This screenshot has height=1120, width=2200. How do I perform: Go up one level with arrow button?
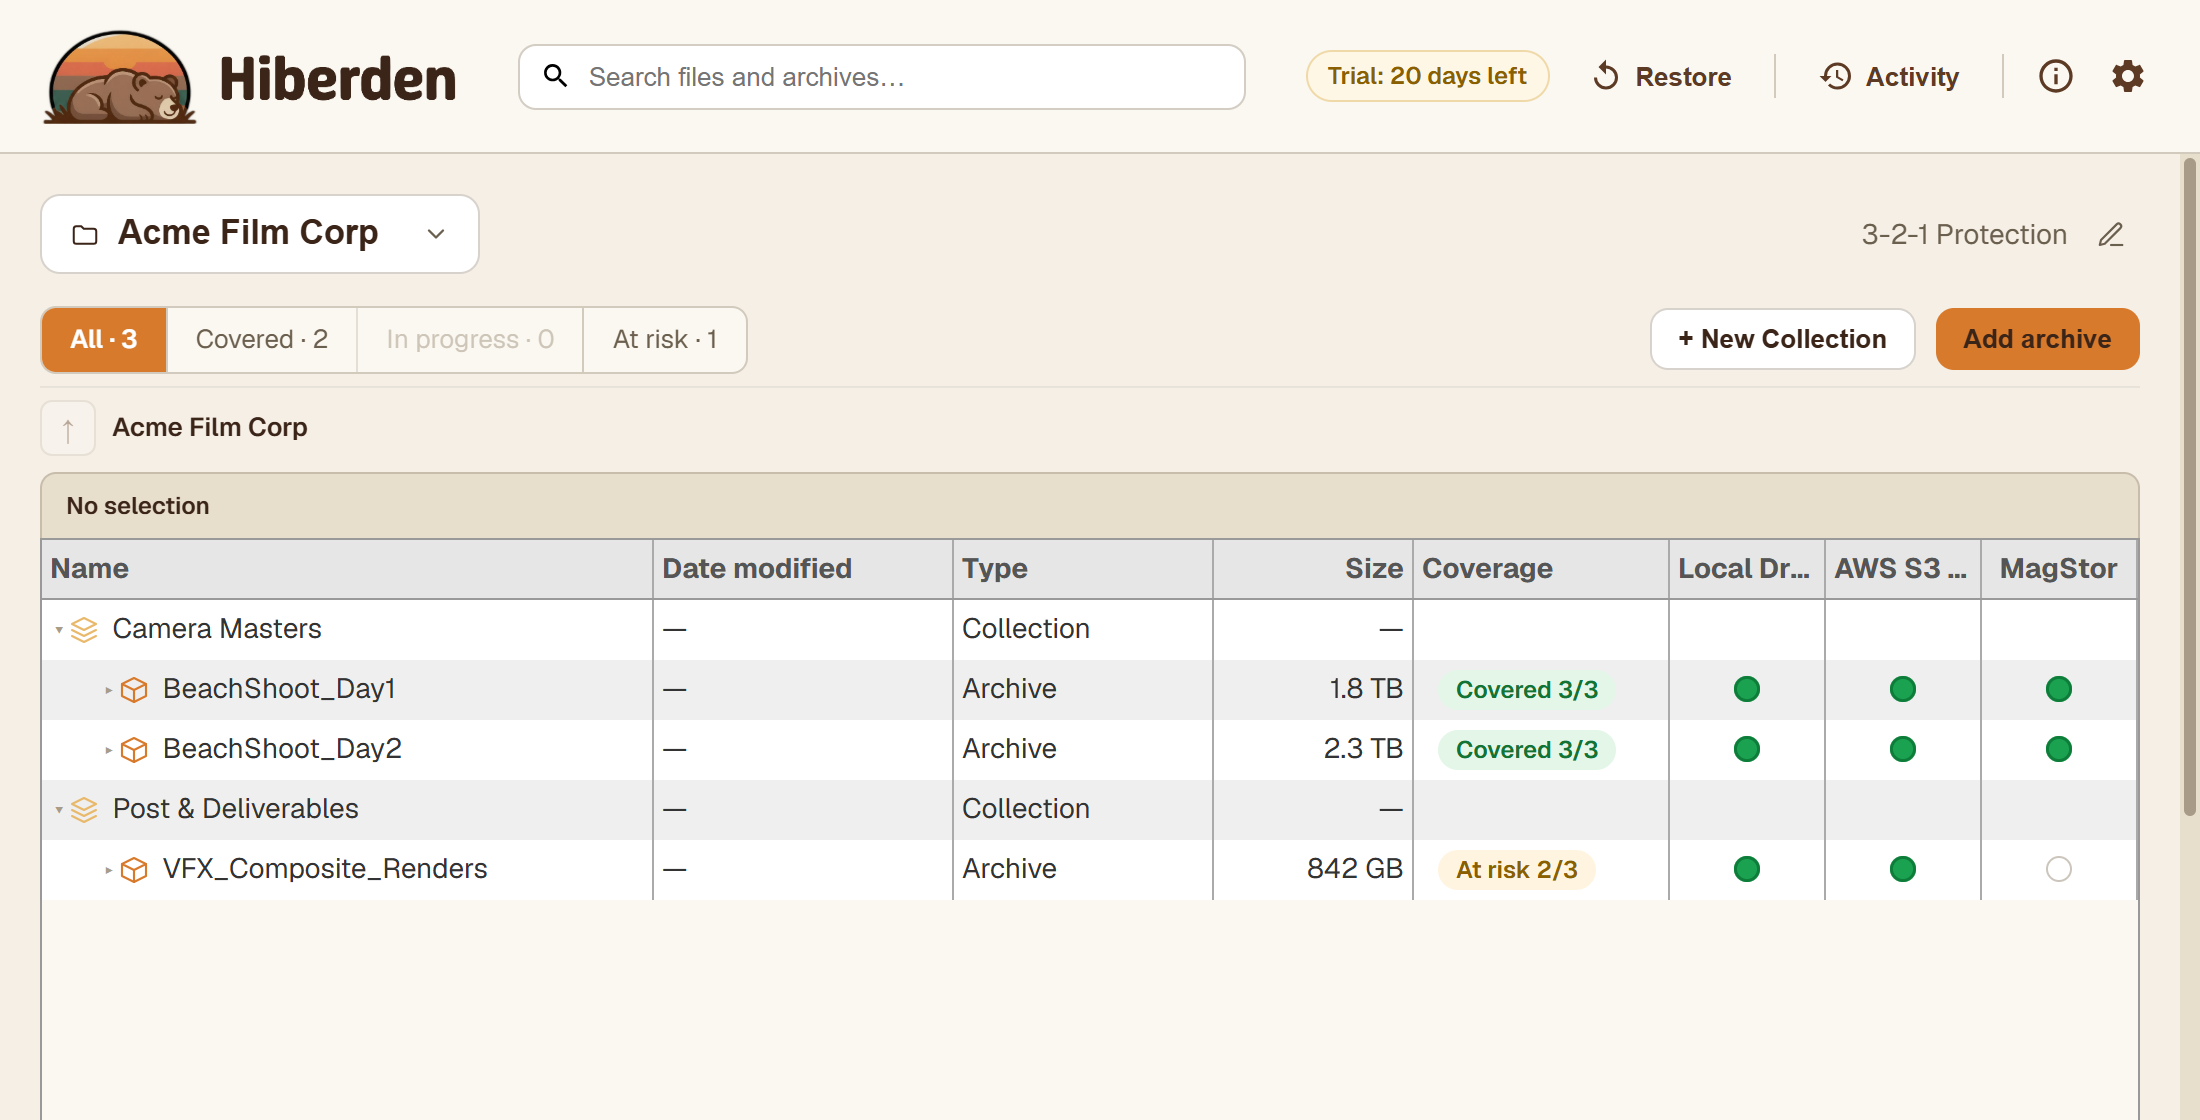coord(68,428)
